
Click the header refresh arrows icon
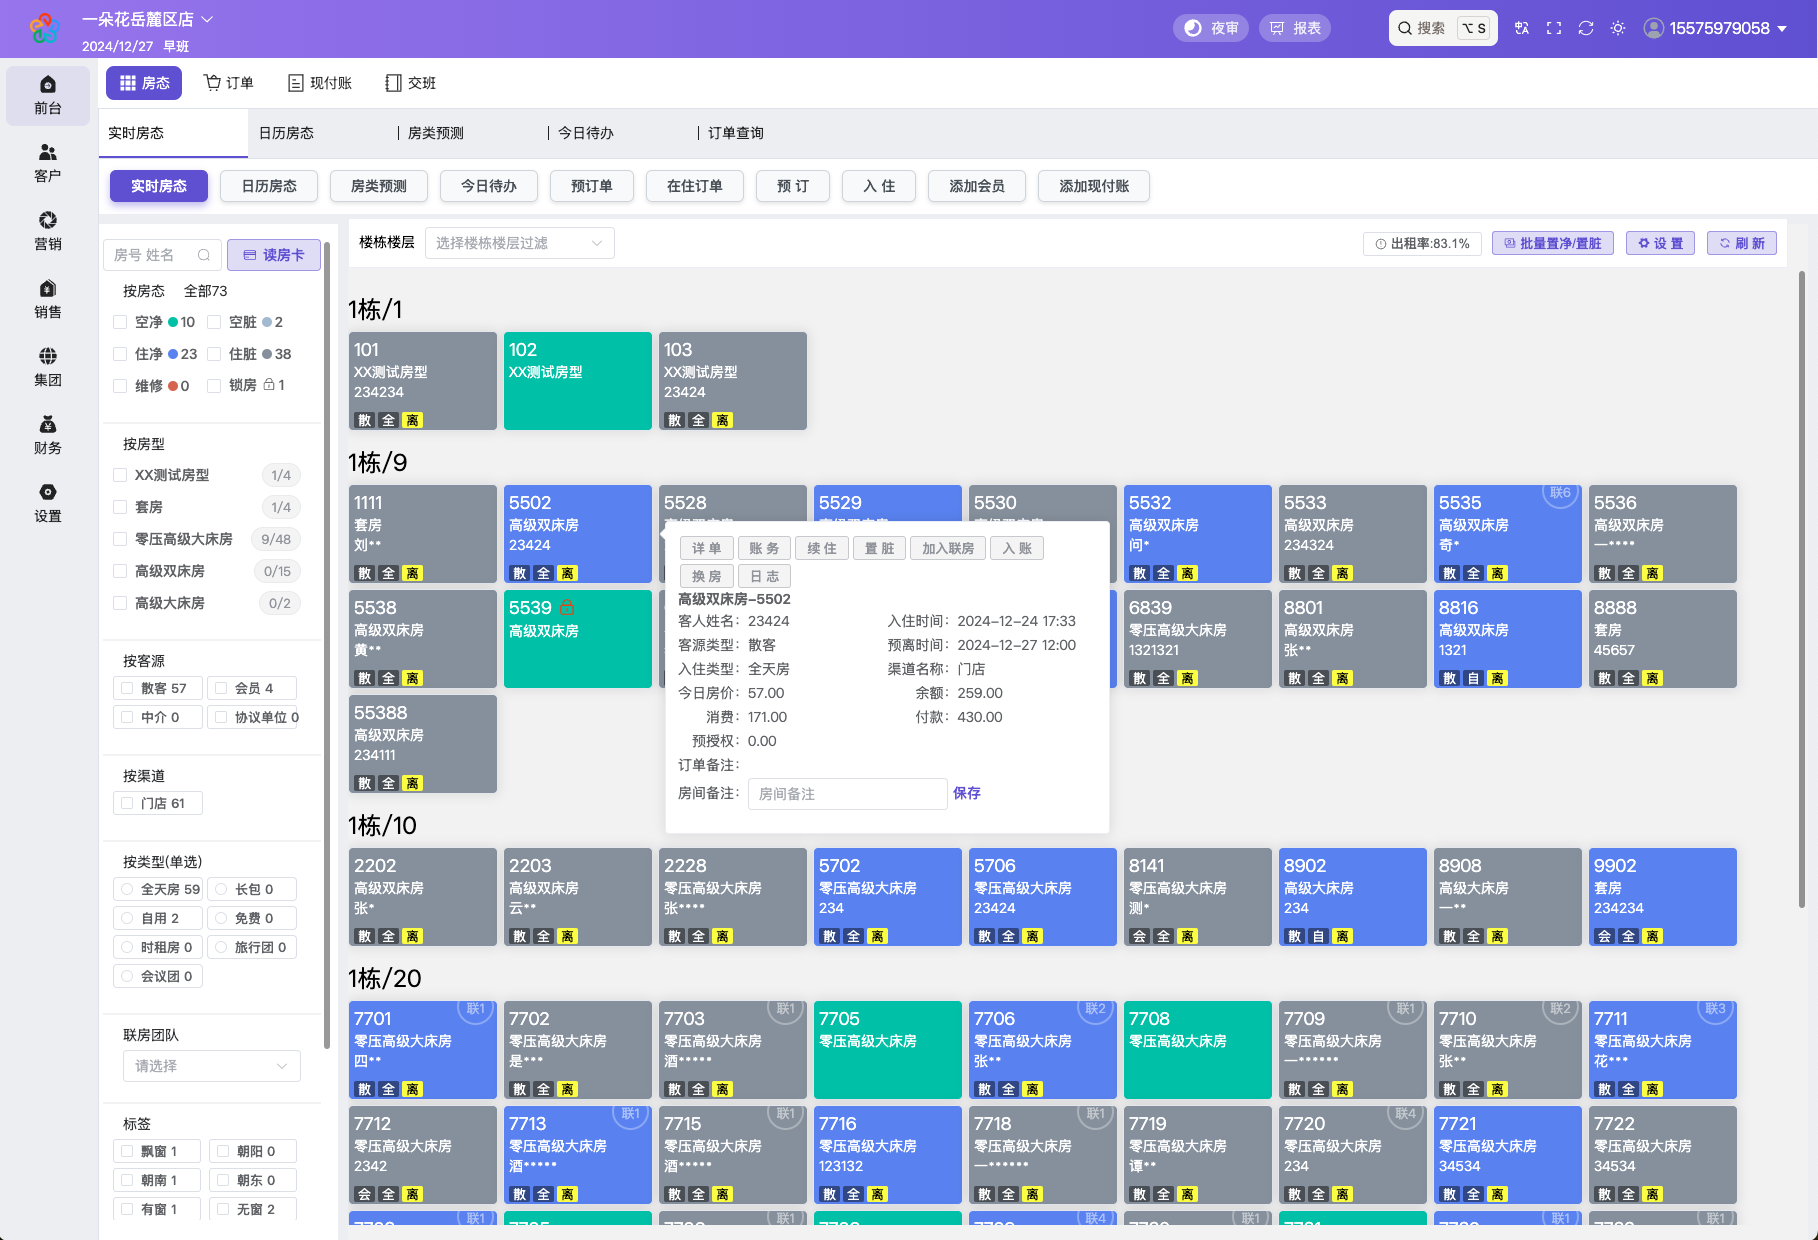(x=1586, y=28)
